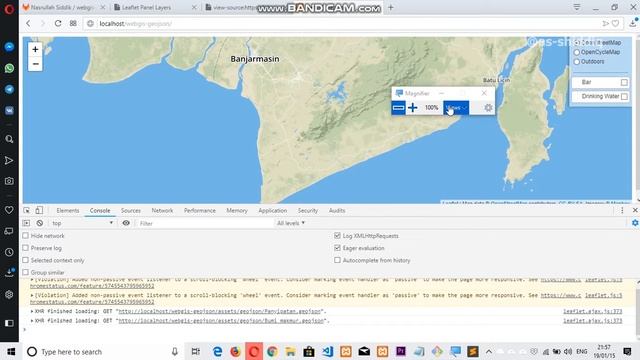Open bookmarks heart in sidebar
Image resolution: width=640 pixels, height=360 pixels.
pyautogui.click(x=9, y=210)
